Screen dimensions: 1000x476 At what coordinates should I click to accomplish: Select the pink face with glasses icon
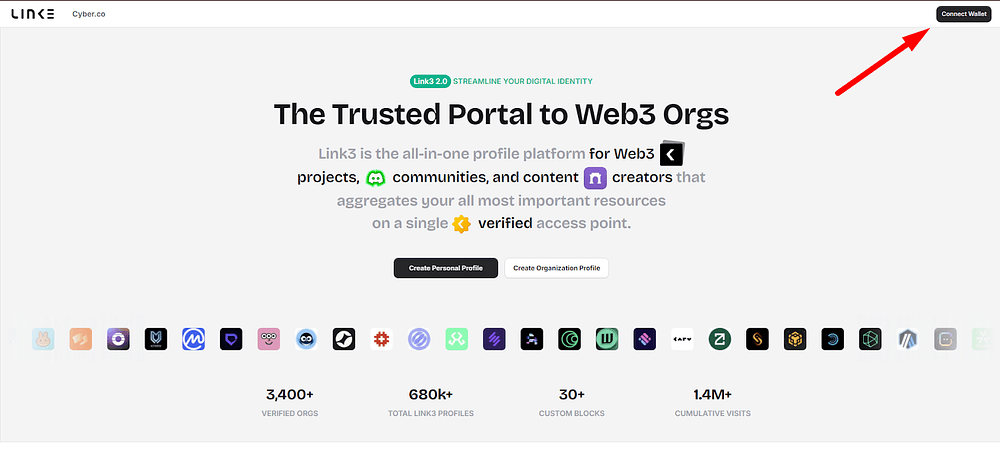coord(268,339)
